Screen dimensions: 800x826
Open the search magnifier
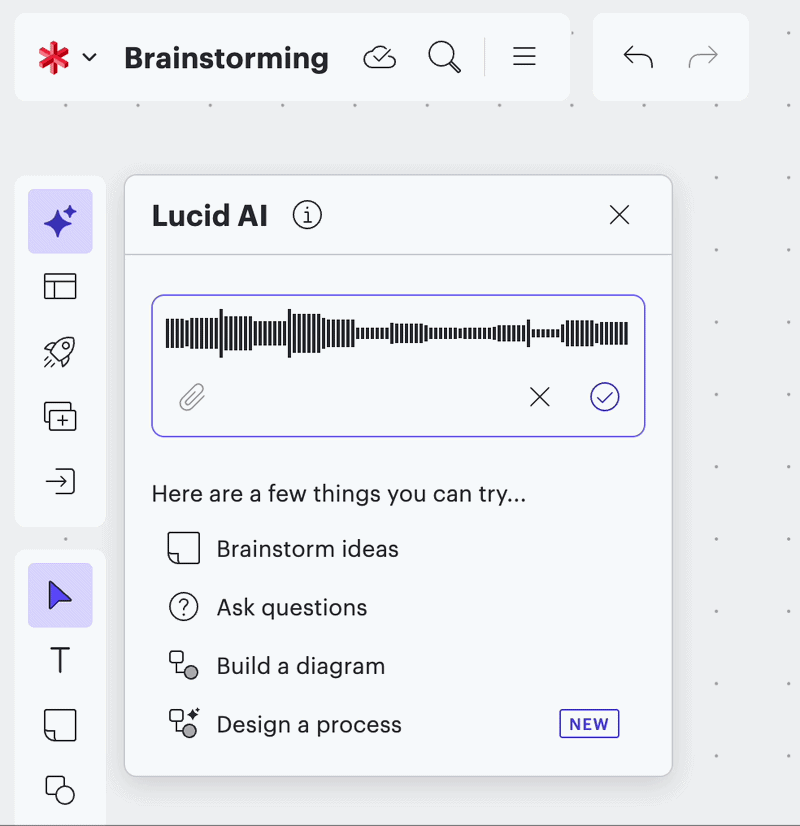click(445, 57)
